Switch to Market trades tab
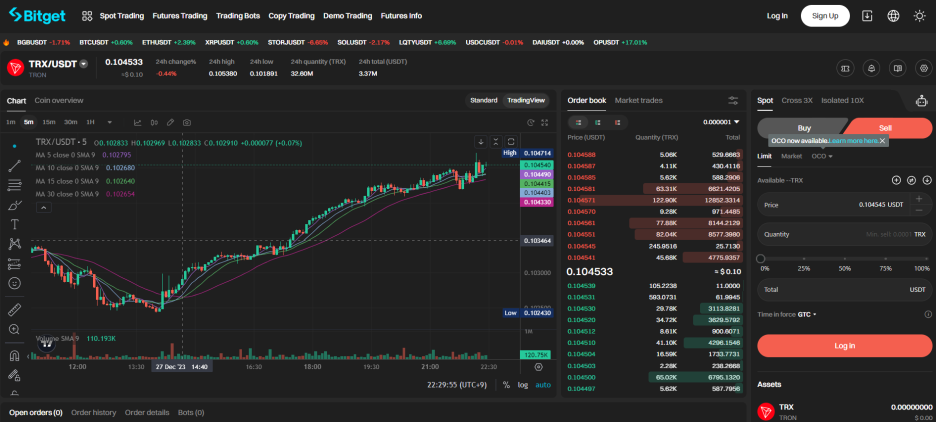The width and height of the screenshot is (936, 422). (x=638, y=100)
